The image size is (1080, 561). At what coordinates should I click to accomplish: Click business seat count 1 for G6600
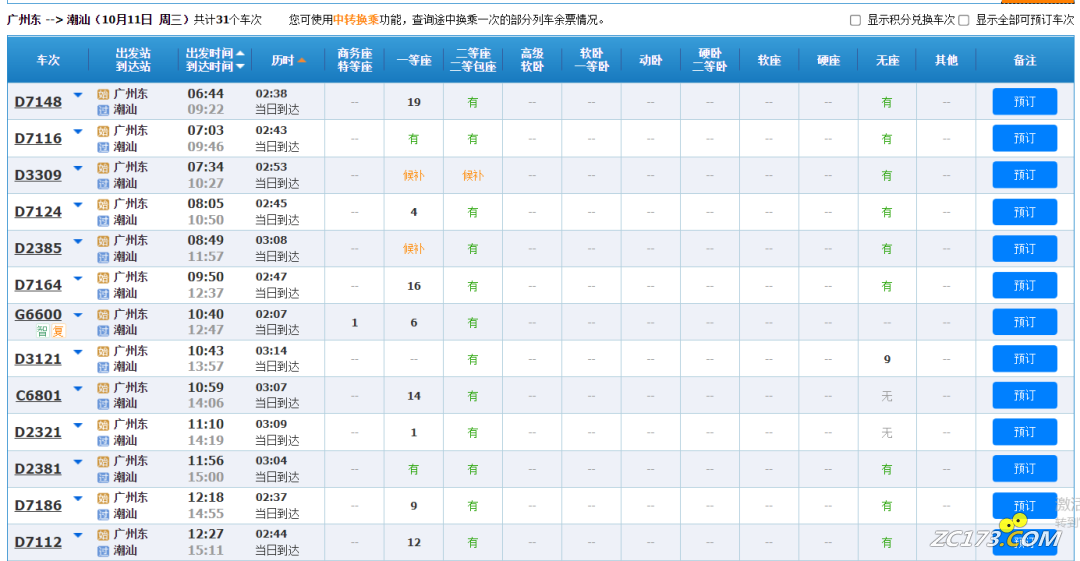[x=355, y=323]
